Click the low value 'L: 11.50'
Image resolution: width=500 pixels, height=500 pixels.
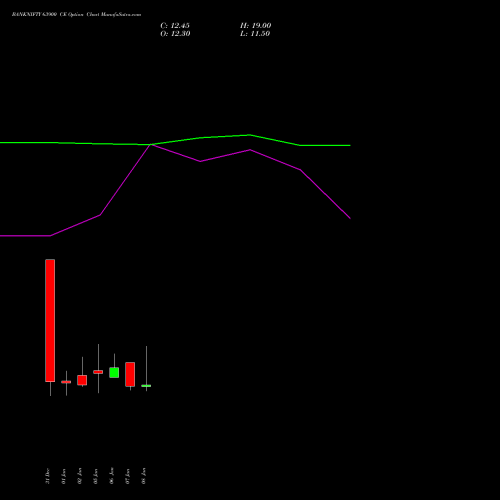pyautogui.click(x=255, y=34)
